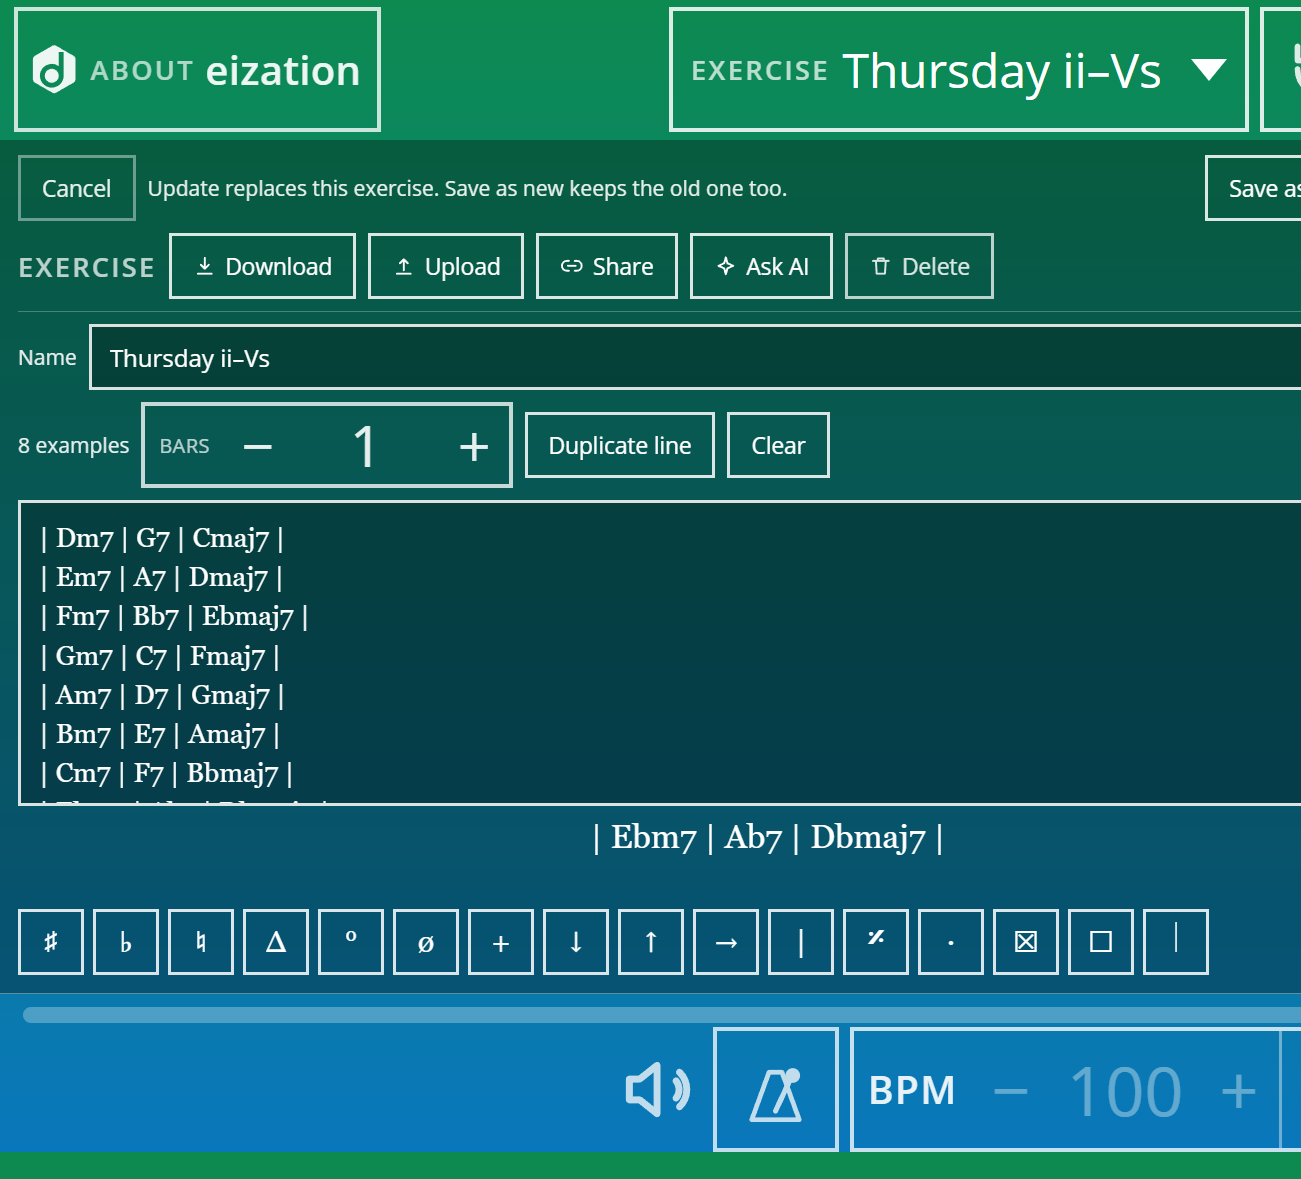Open the Thursday ii–Vs exercise dropdown
This screenshot has width=1301, height=1179.
959,70
